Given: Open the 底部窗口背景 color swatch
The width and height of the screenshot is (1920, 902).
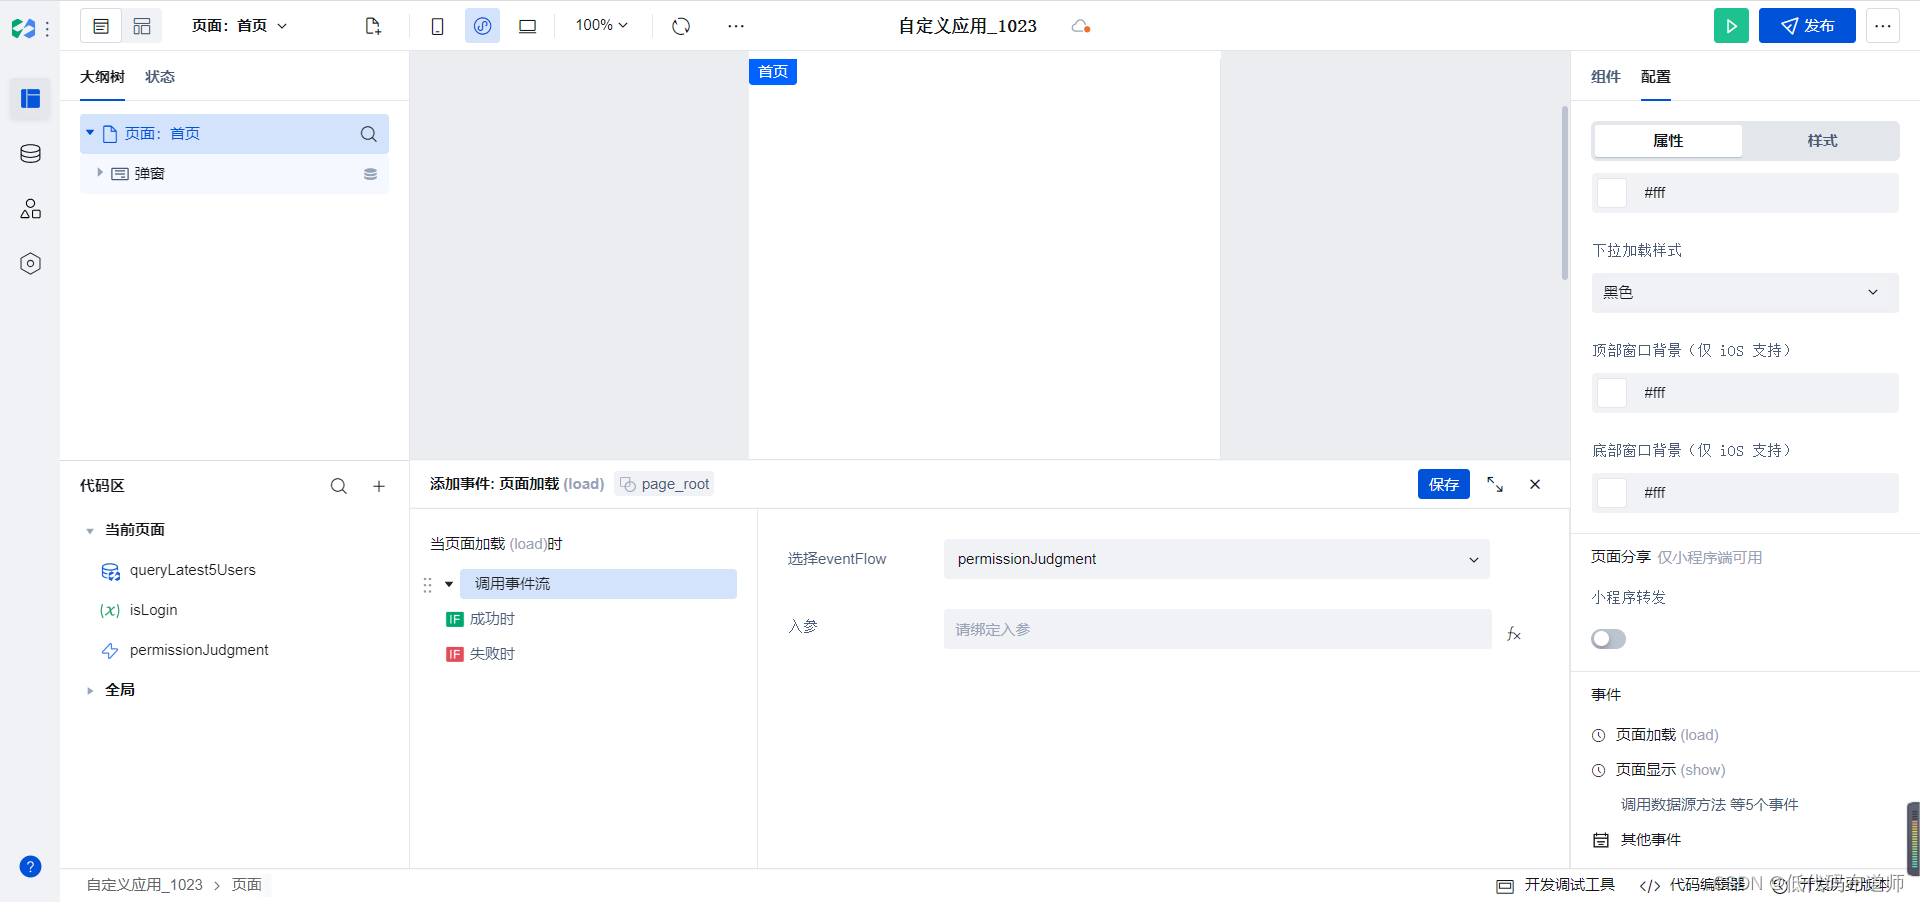Looking at the screenshot, I should pos(1612,493).
